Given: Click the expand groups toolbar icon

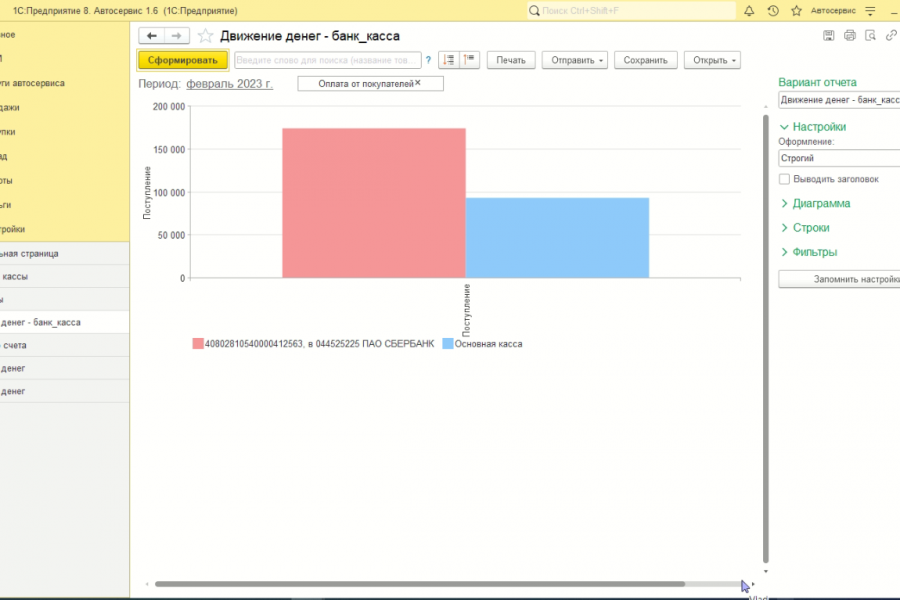Looking at the screenshot, I should (448, 60).
